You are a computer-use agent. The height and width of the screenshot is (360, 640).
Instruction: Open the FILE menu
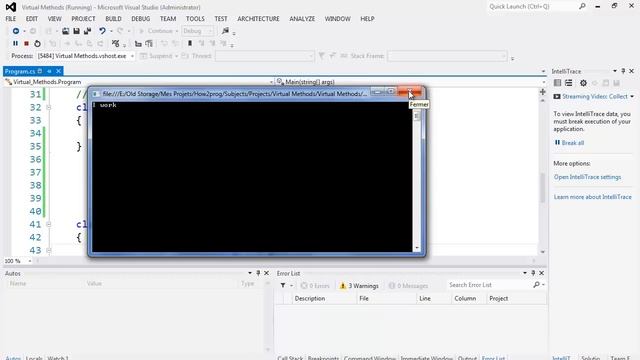pos(11,19)
